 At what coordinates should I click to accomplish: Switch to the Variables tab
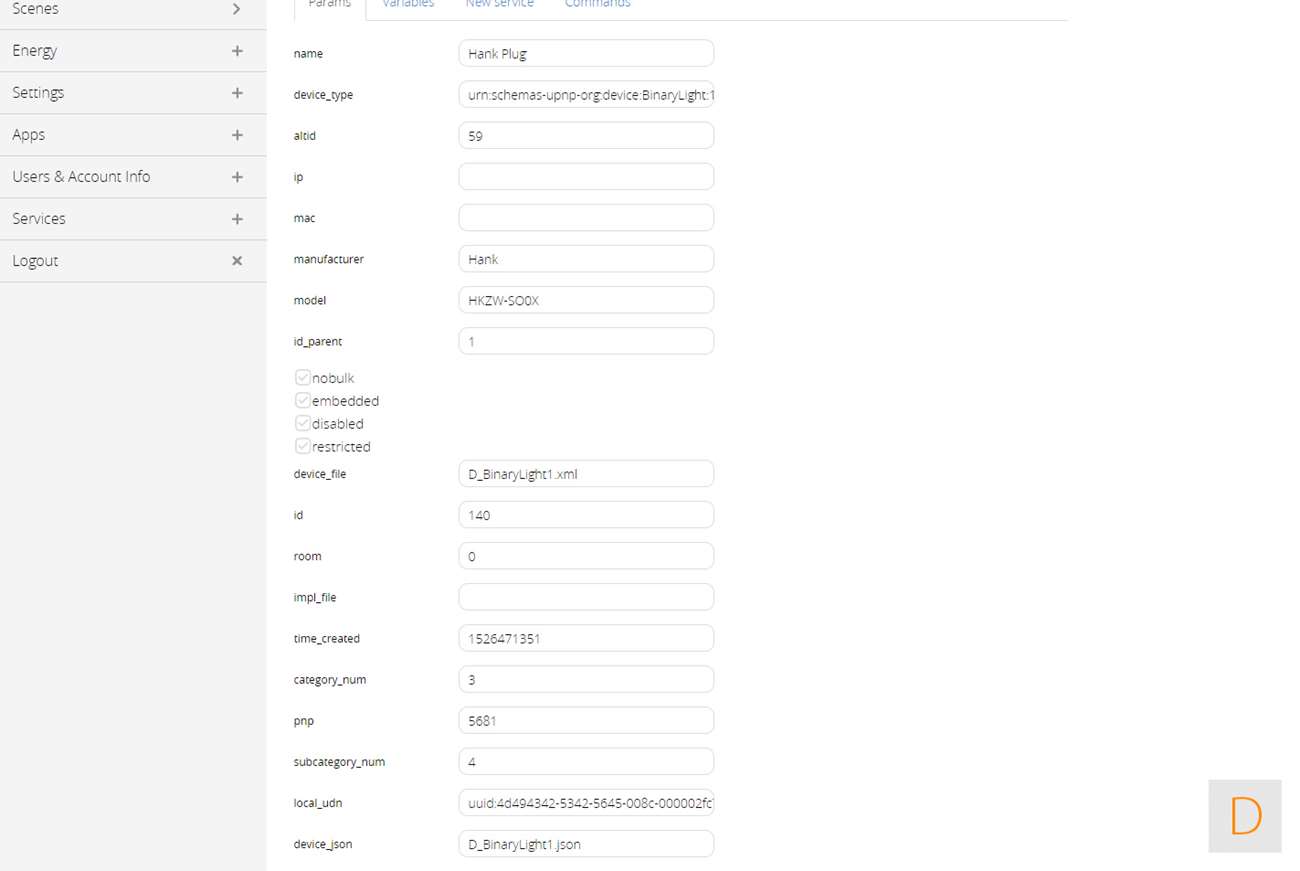pyautogui.click(x=408, y=4)
